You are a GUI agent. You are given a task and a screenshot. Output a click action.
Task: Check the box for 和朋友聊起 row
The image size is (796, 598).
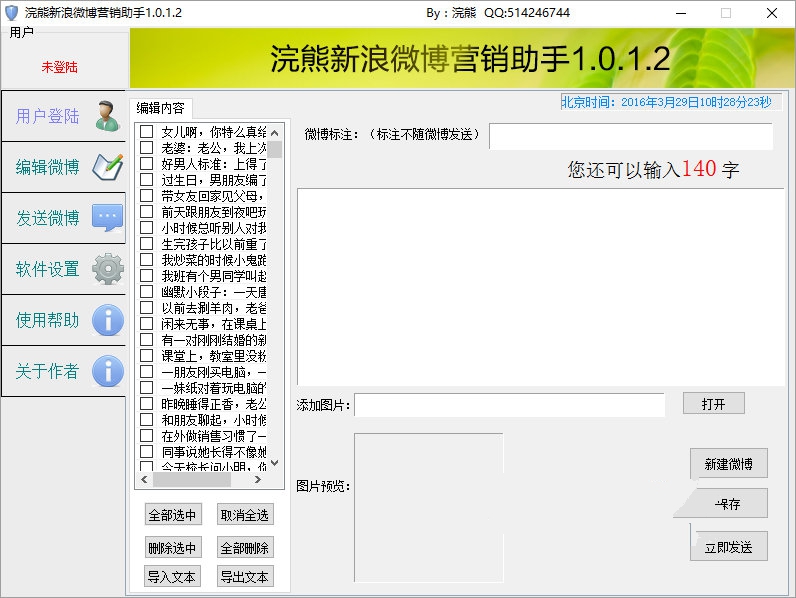[147, 420]
